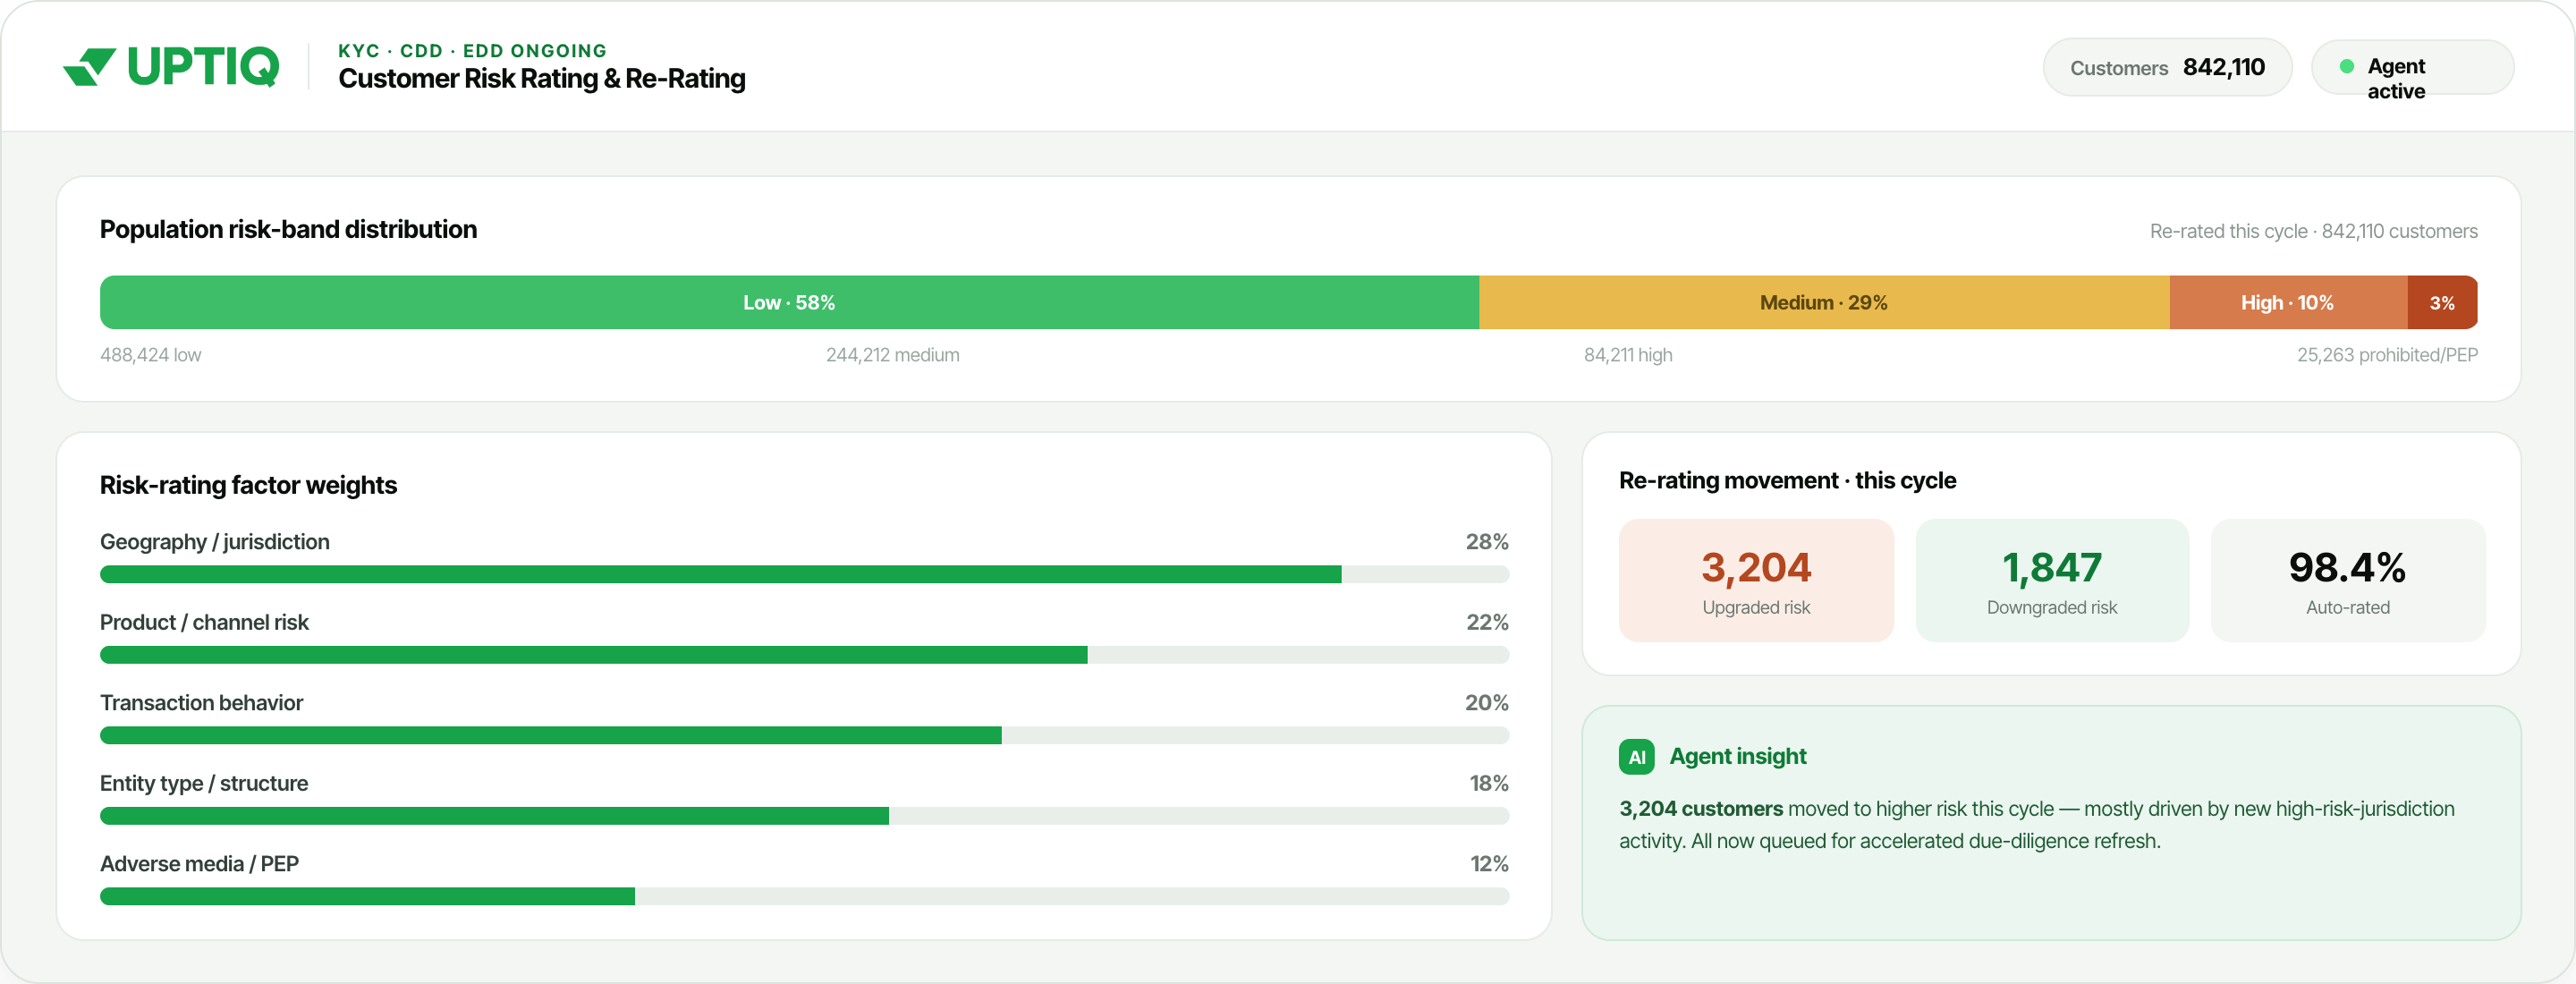Click the 'Adverse media / PEP' label
This screenshot has height=984, width=2576.
pos(199,864)
